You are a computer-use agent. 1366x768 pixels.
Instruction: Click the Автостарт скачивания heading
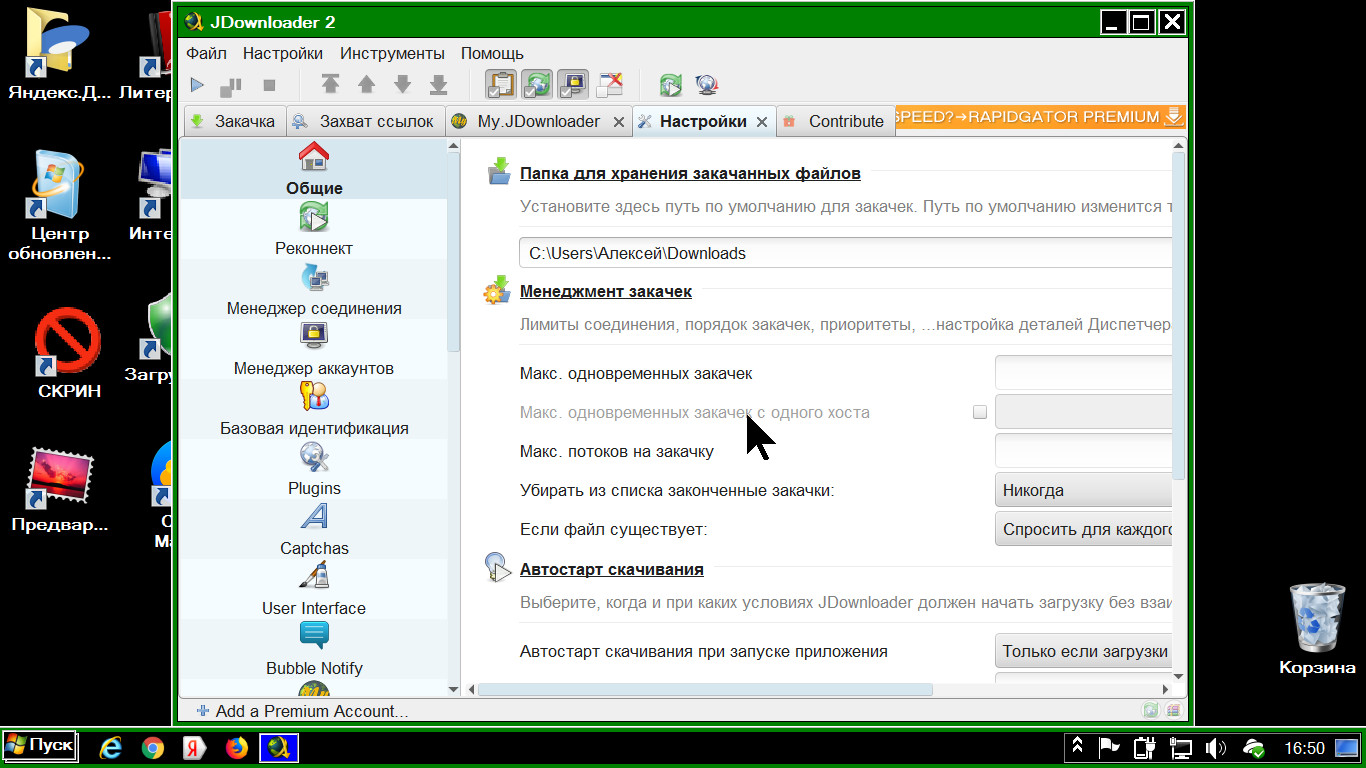click(x=612, y=569)
